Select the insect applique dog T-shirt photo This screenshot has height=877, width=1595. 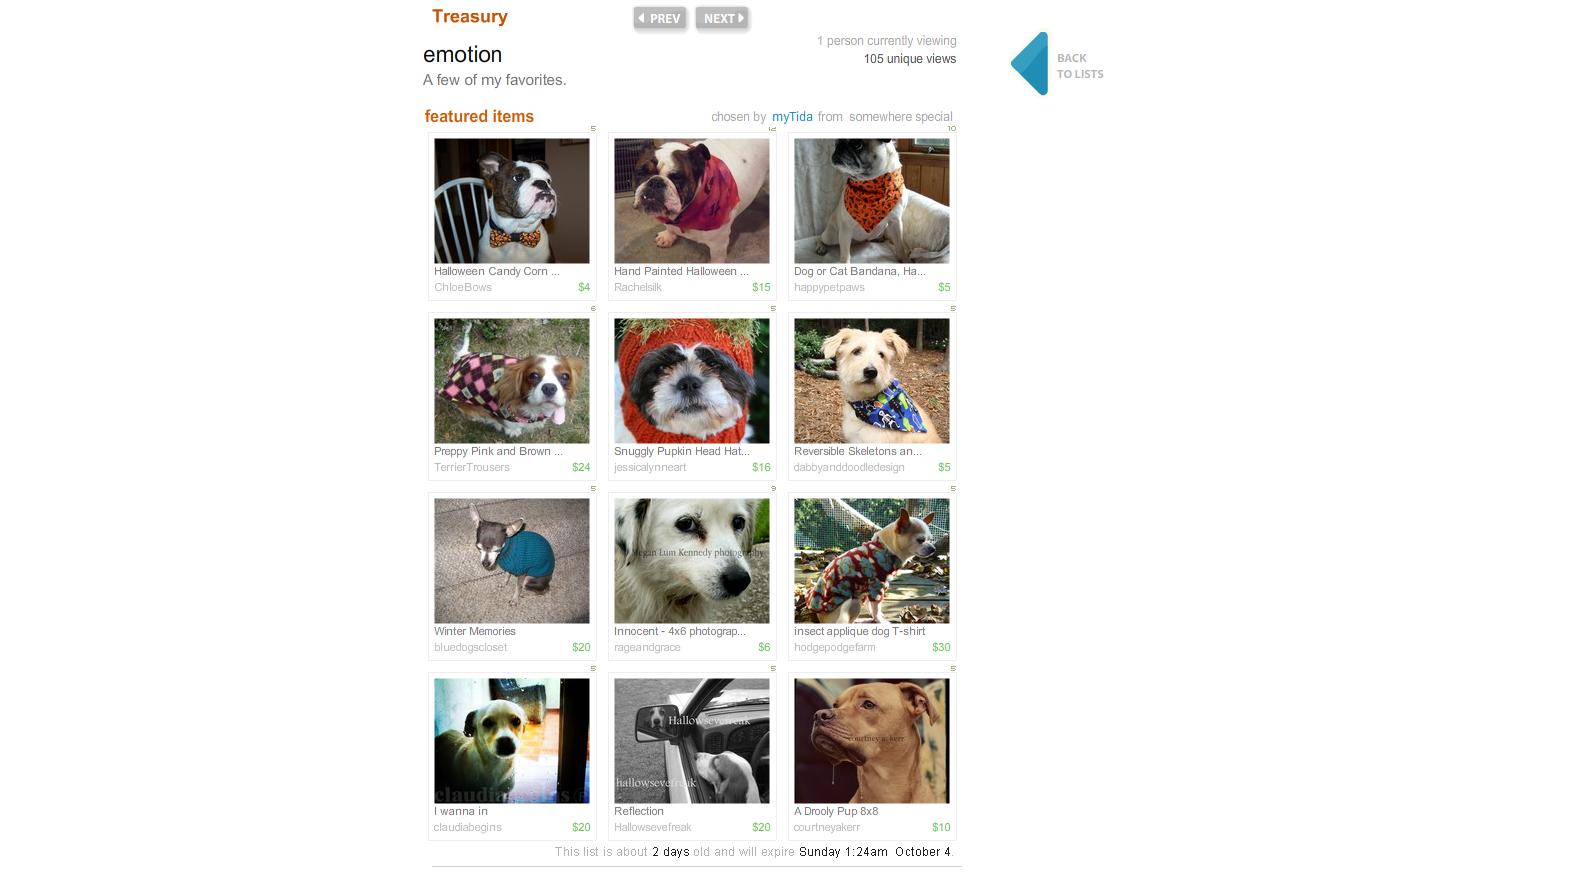(x=872, y=561)
